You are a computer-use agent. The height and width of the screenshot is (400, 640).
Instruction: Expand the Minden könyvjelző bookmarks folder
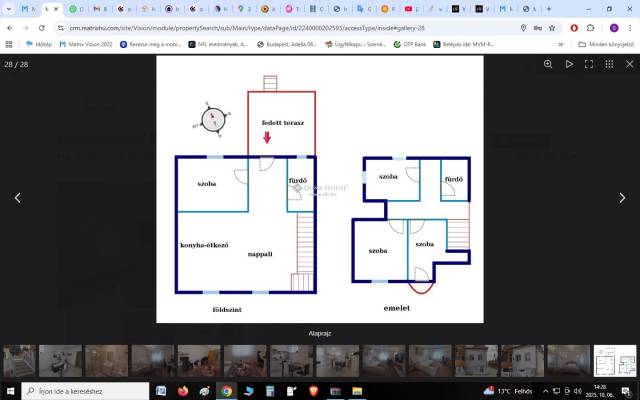pos(608,45)
